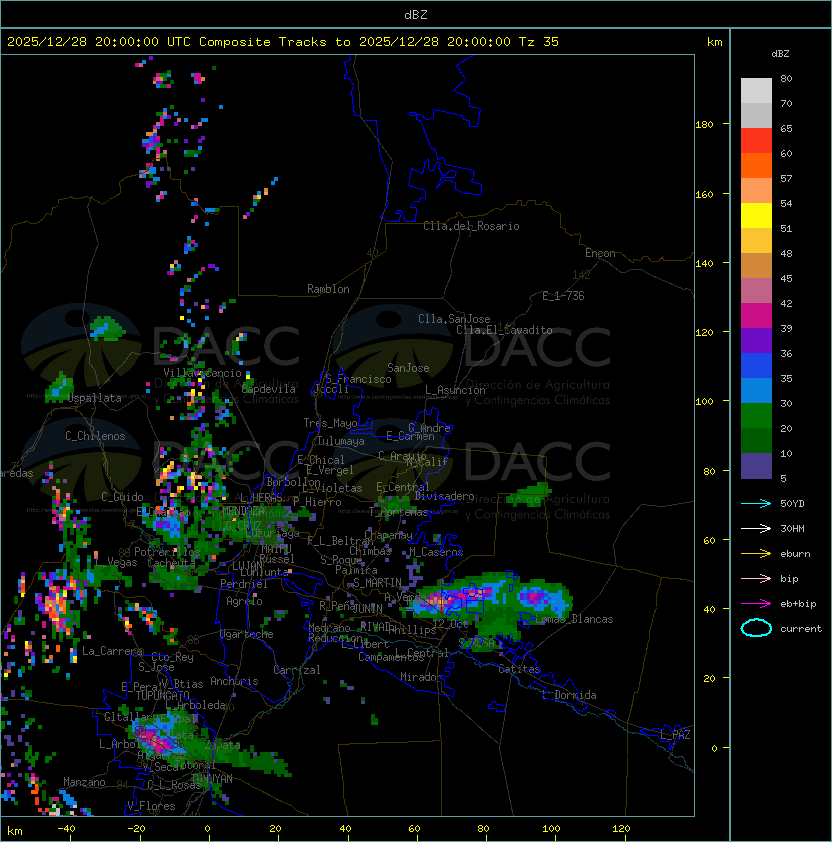Click the cyan 'current' ellipse legend symbol
The image size is (832, 842).
(x=756, y=628)
